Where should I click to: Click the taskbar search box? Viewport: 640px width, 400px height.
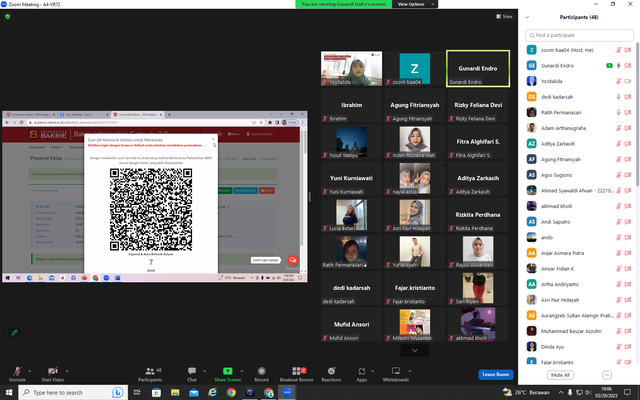click(x=73, y=392)
